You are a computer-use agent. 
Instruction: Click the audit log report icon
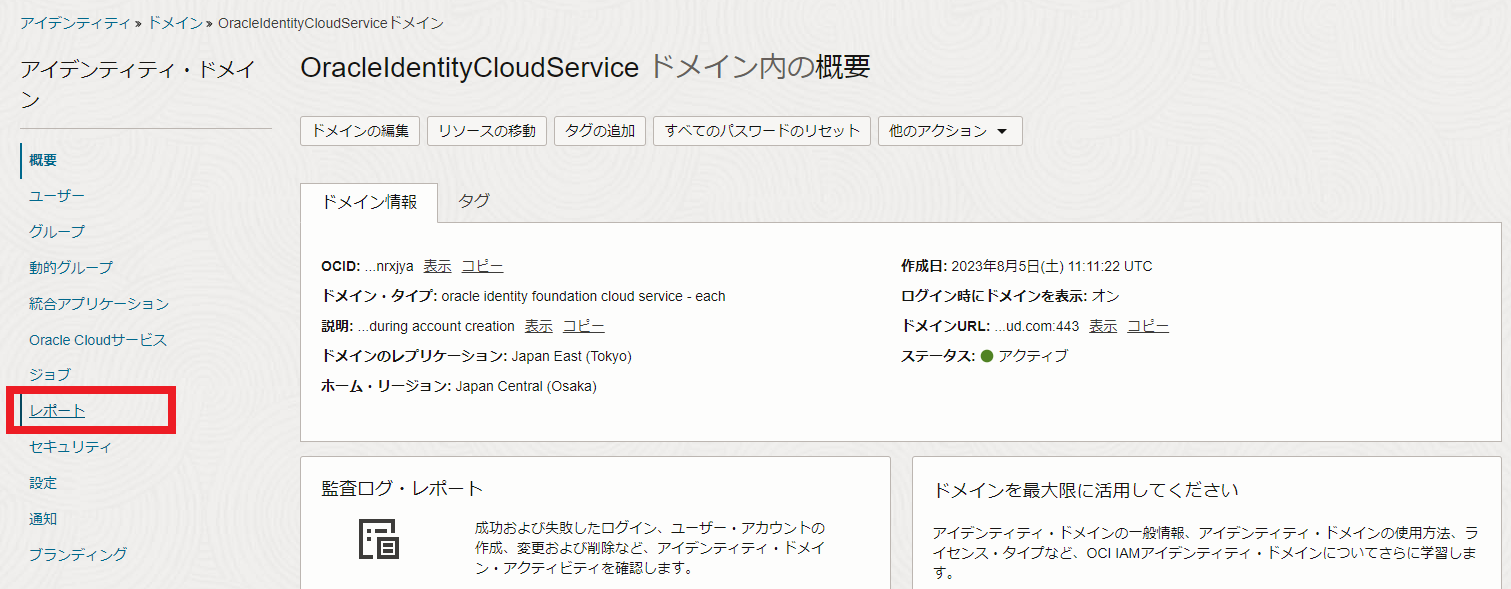[379, 540]
